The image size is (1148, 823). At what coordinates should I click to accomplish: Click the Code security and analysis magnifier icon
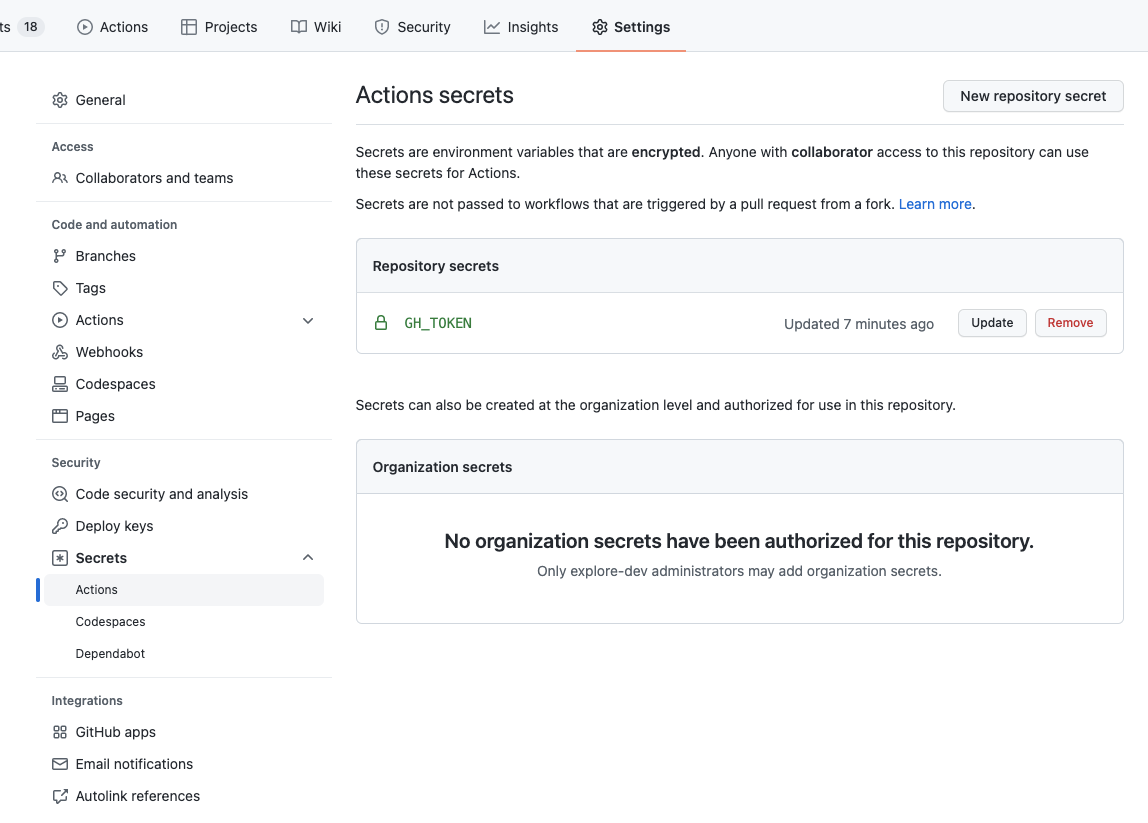click(x=60, y=494)
